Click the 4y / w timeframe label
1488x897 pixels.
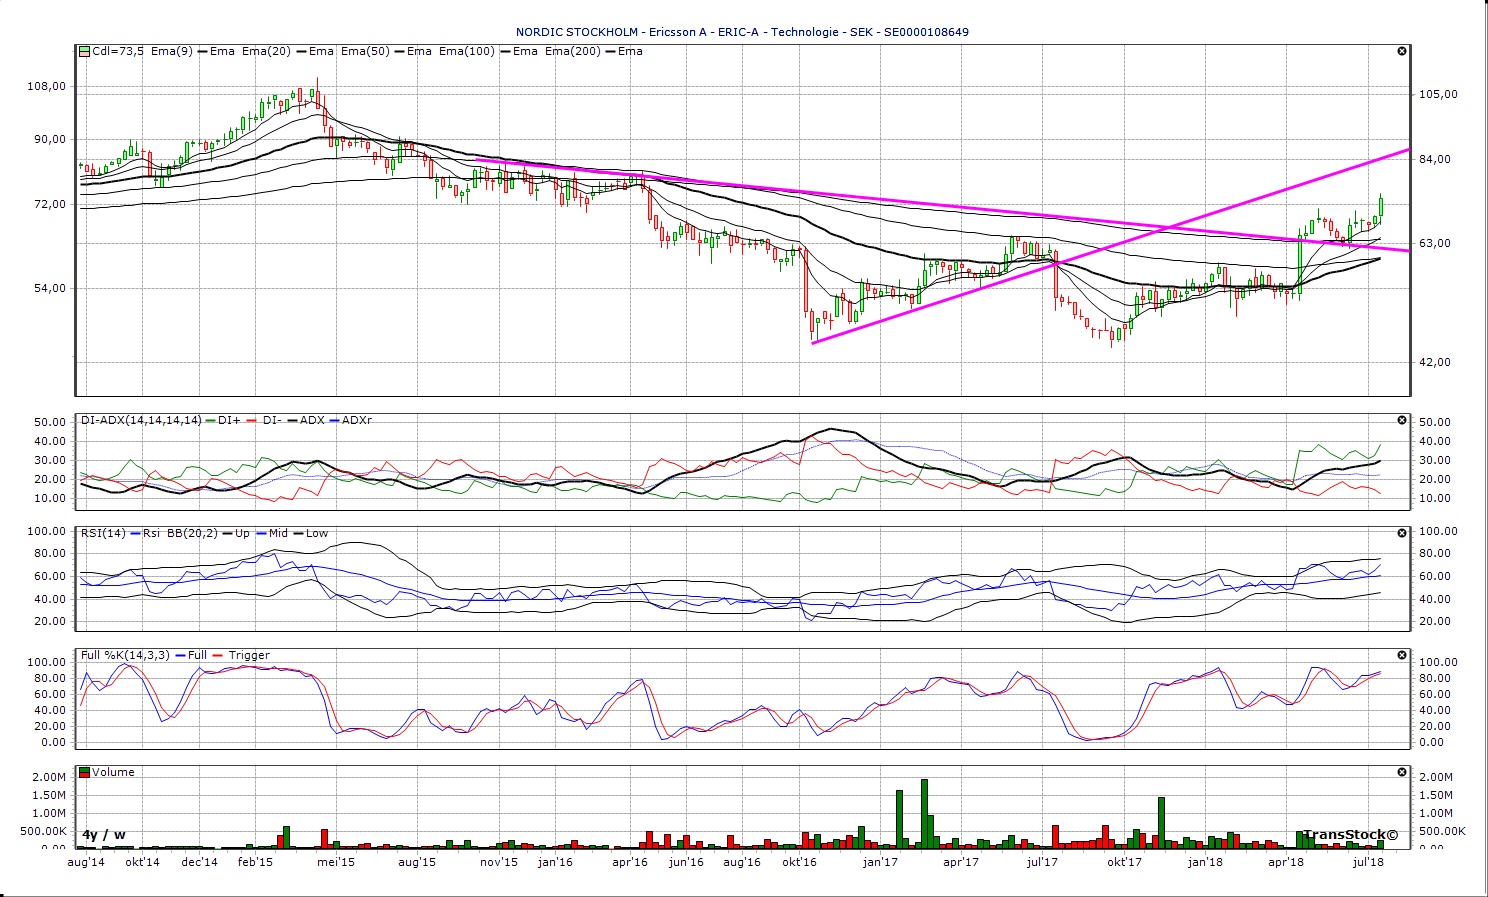(x=104, y=835)
